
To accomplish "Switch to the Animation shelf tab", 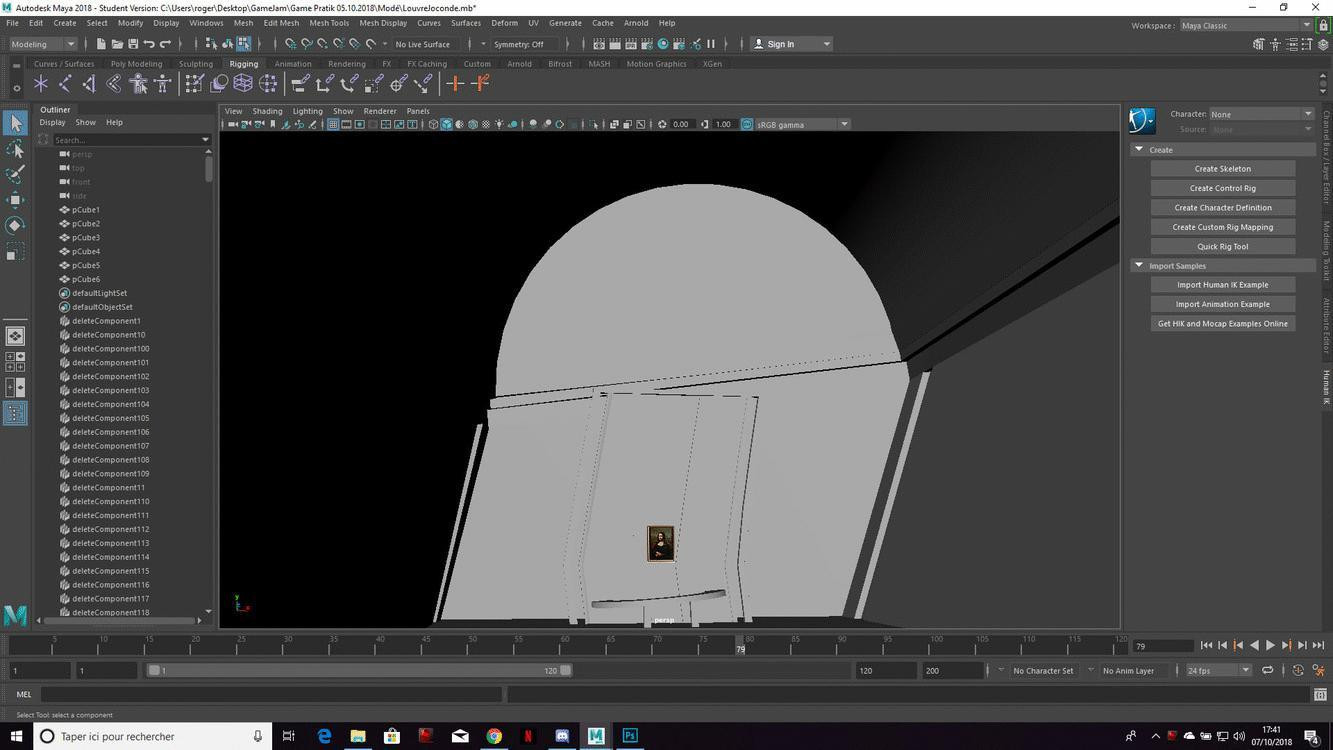I will click(293, 64).
